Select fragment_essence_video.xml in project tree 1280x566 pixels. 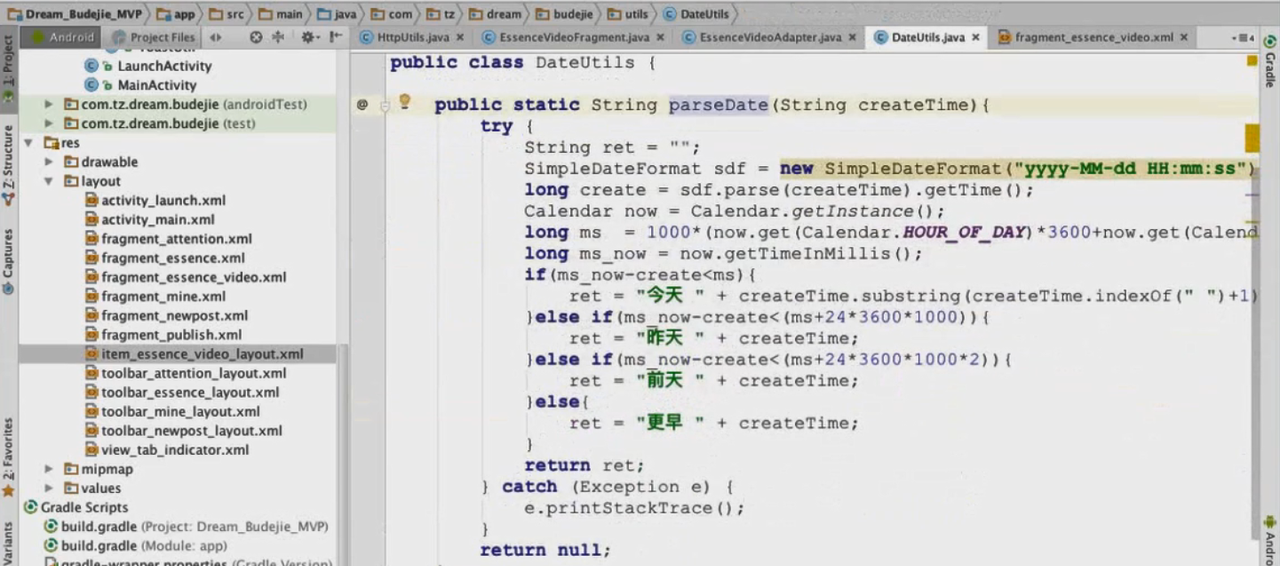[x=185, y=277]
